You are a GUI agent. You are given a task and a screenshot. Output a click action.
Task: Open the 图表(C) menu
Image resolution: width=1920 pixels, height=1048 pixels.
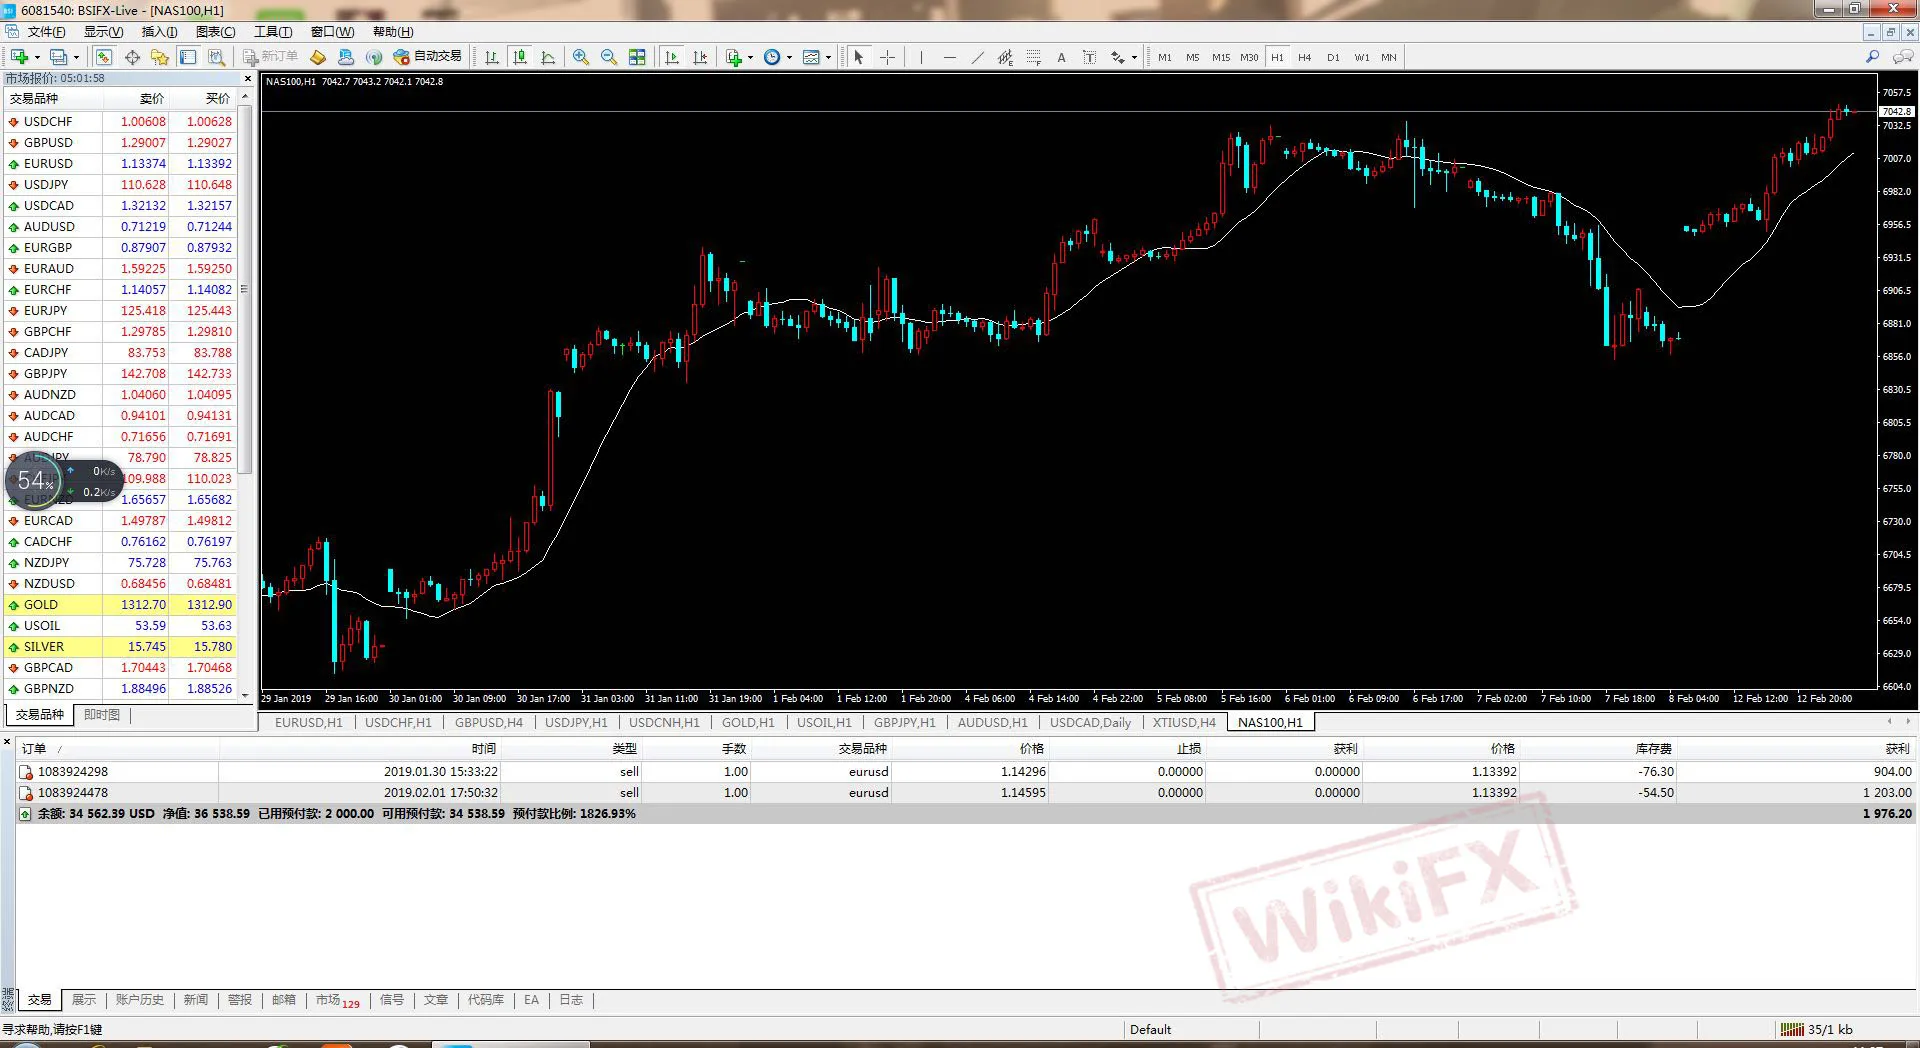(215, 32)
